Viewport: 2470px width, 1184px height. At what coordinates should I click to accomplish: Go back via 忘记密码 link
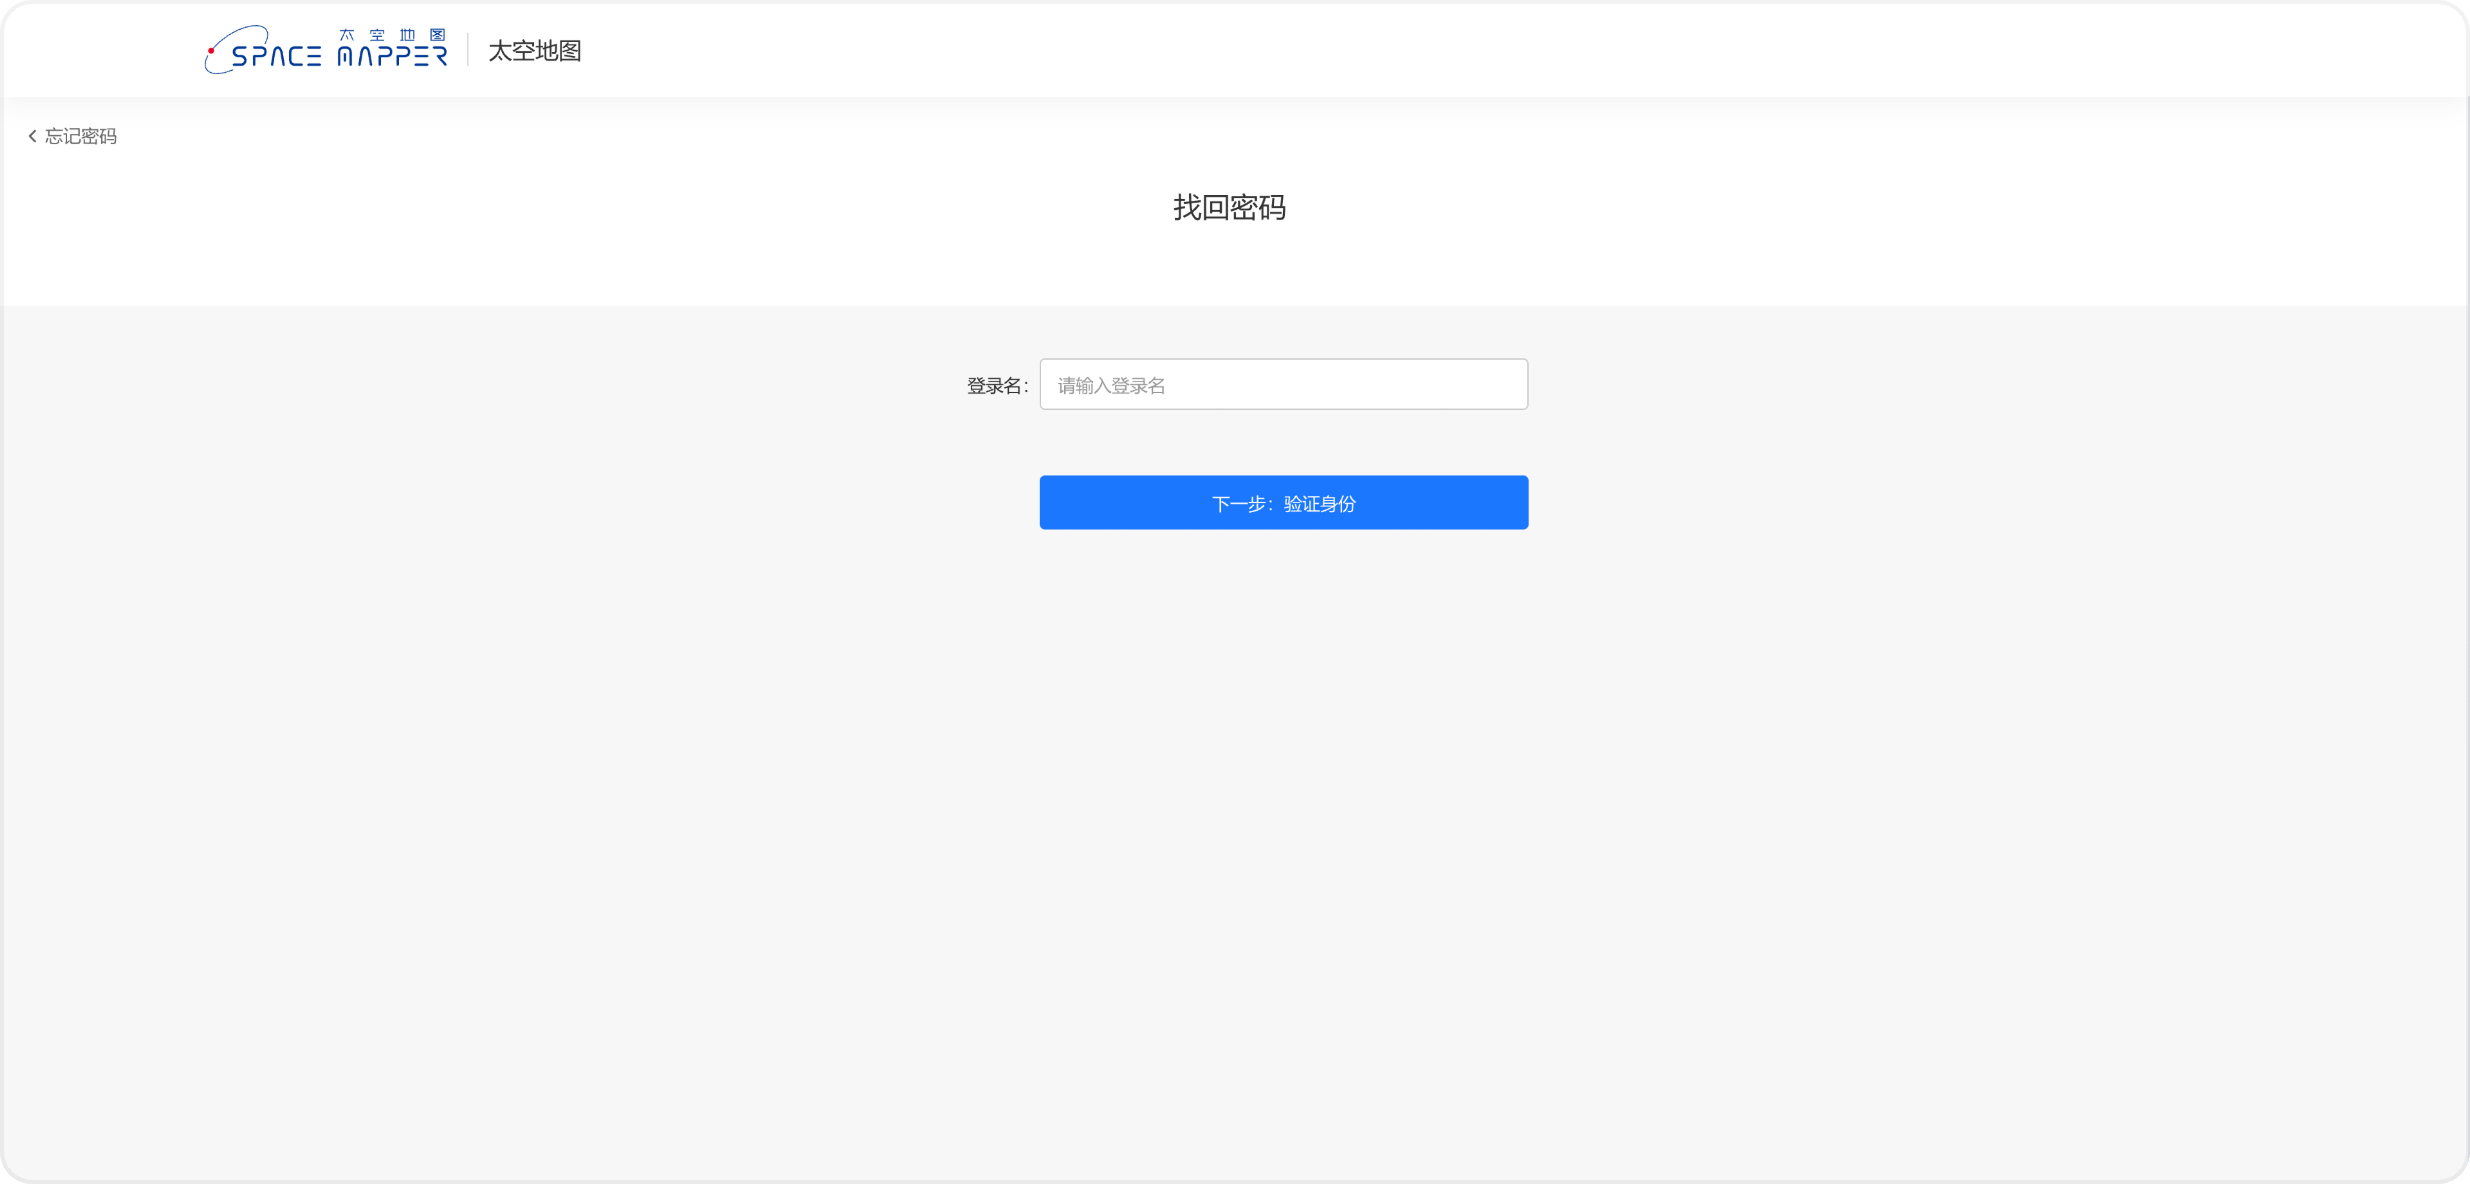click(80, 136)
